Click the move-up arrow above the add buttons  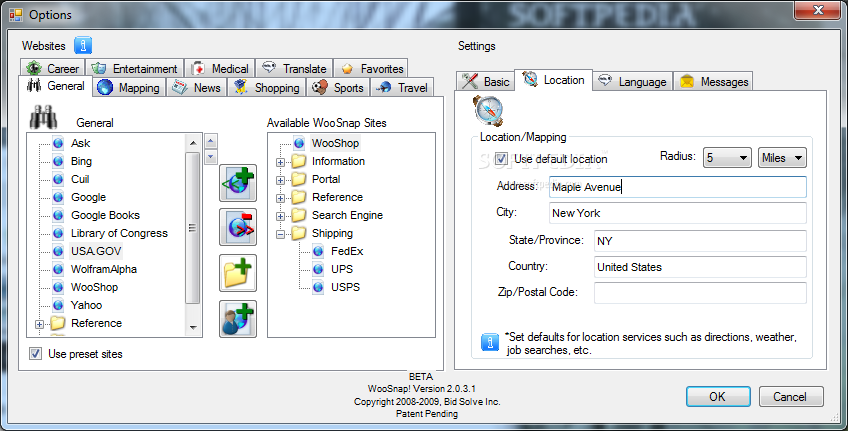[x=211, y=141]
